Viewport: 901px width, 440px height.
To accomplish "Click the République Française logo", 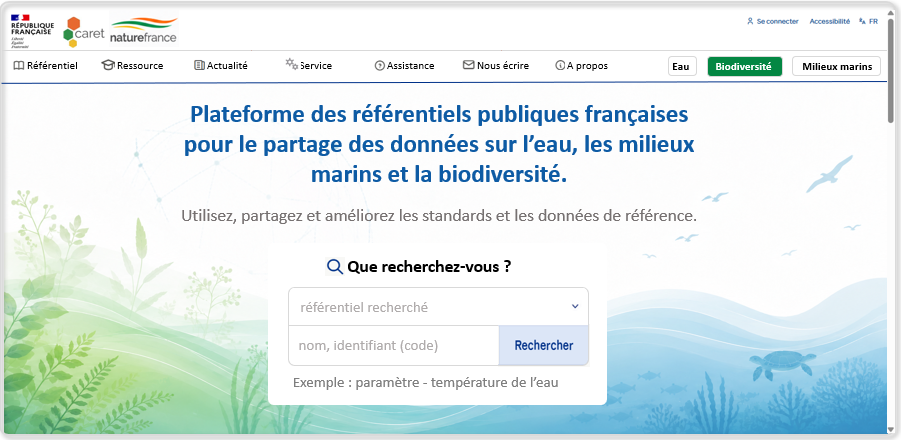I will pyautogui.click(x=32, y=30).
